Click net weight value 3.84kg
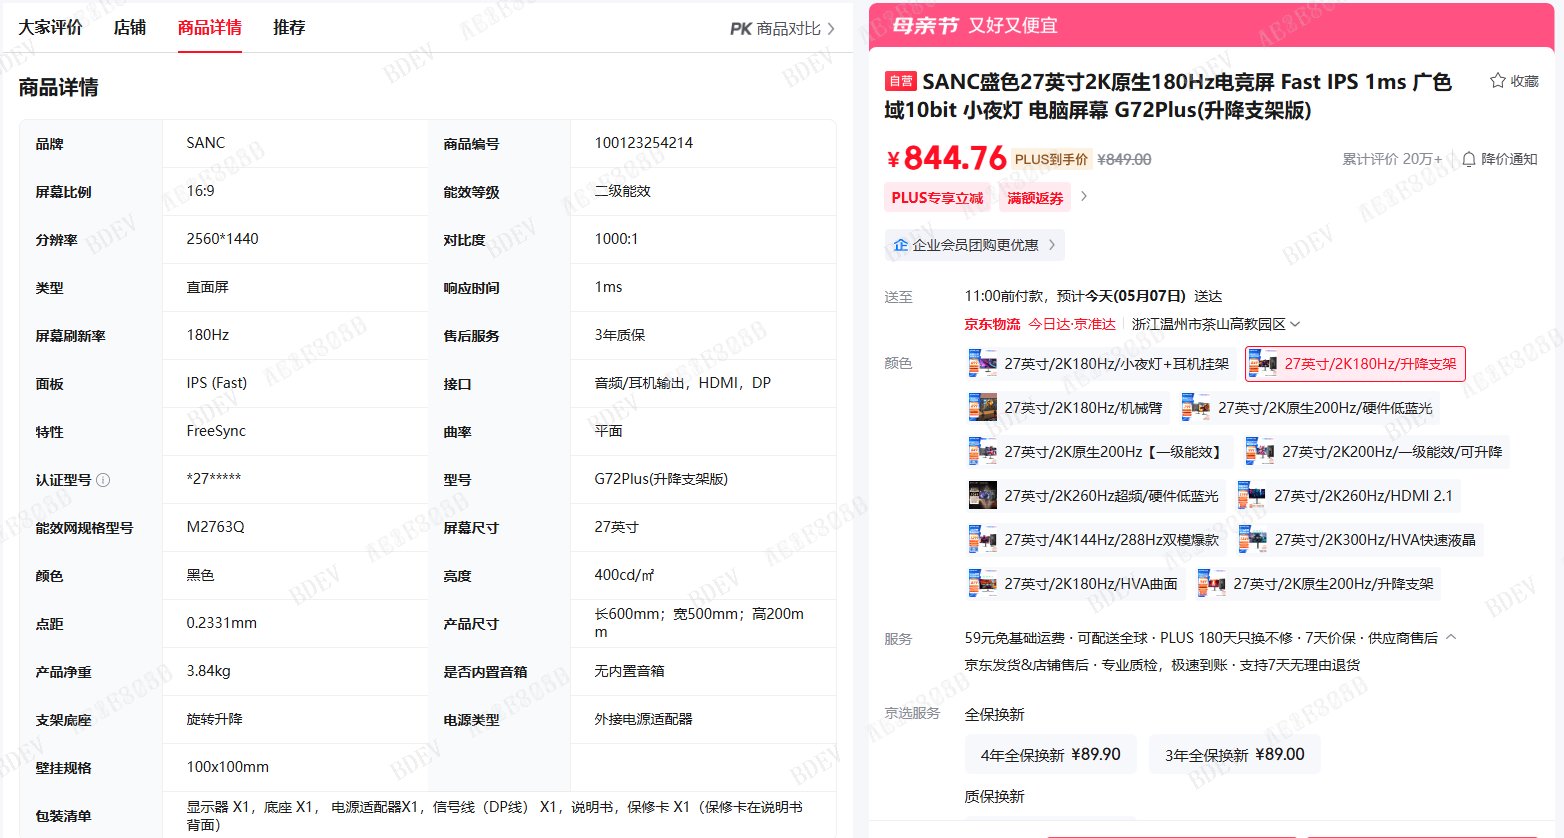The image size is (1564, 838). (x=208, y=671)
